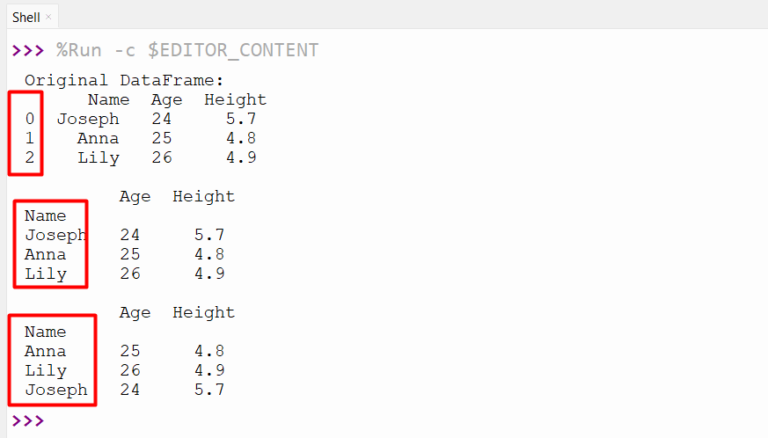Click the Name column header in the first table
This screenshot has width=768, height=438.
pyautogui.click(x=108, y=100)
